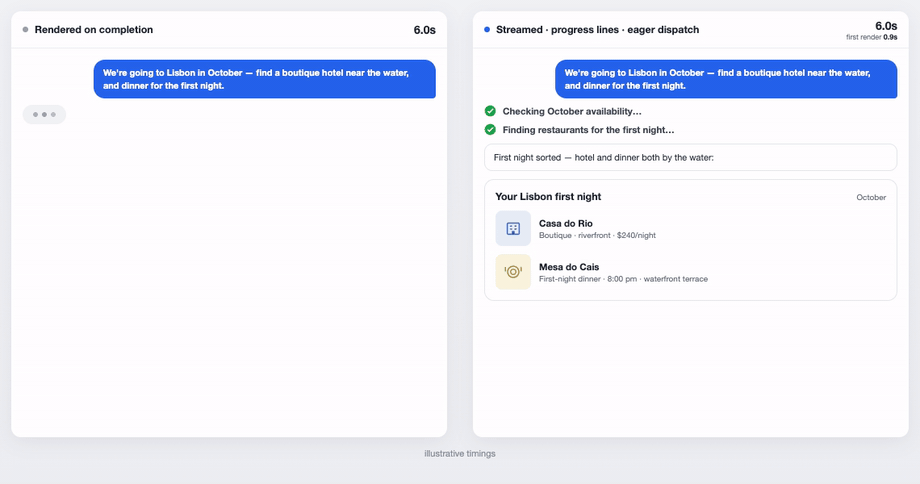Click the 'Checking October availability…' progress line
The width and height of the screenshot is (920, 484).
tap(572, 111)
